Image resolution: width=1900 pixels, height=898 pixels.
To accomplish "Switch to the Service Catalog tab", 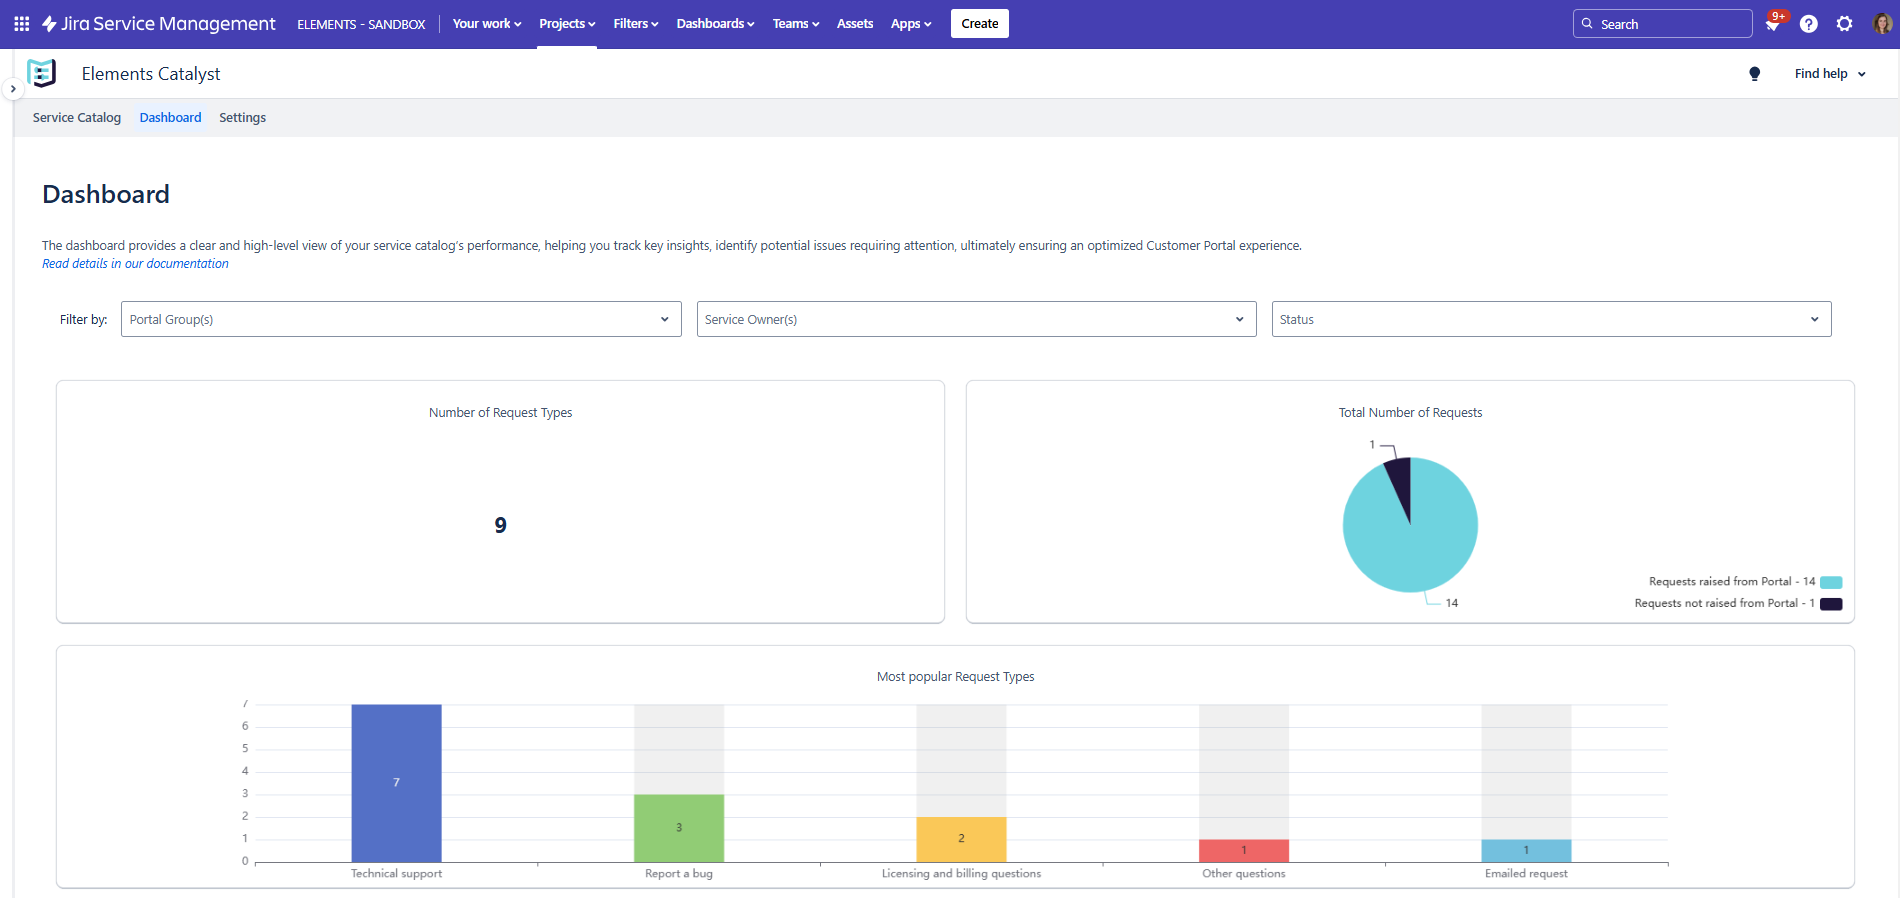I will pos(77,118).
